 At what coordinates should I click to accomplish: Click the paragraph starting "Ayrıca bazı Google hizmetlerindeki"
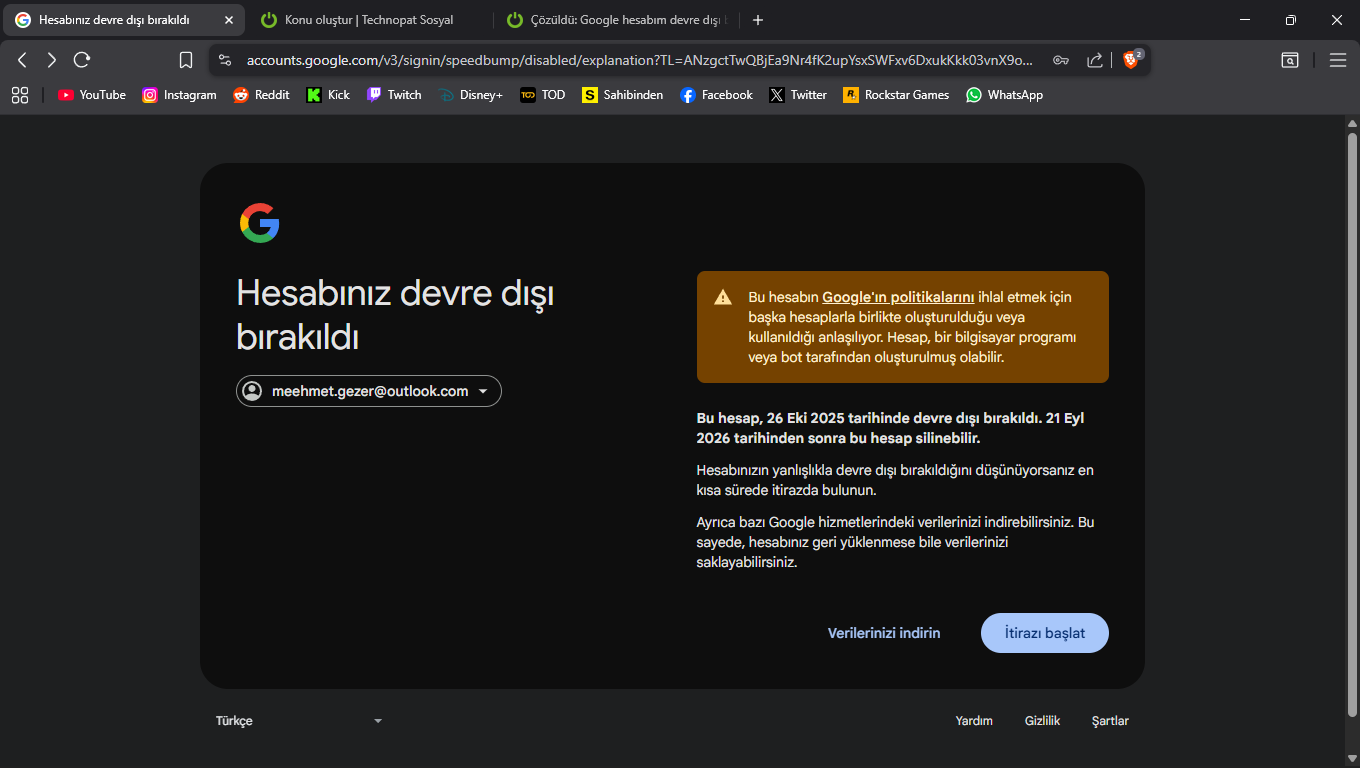tap(895, 542)
